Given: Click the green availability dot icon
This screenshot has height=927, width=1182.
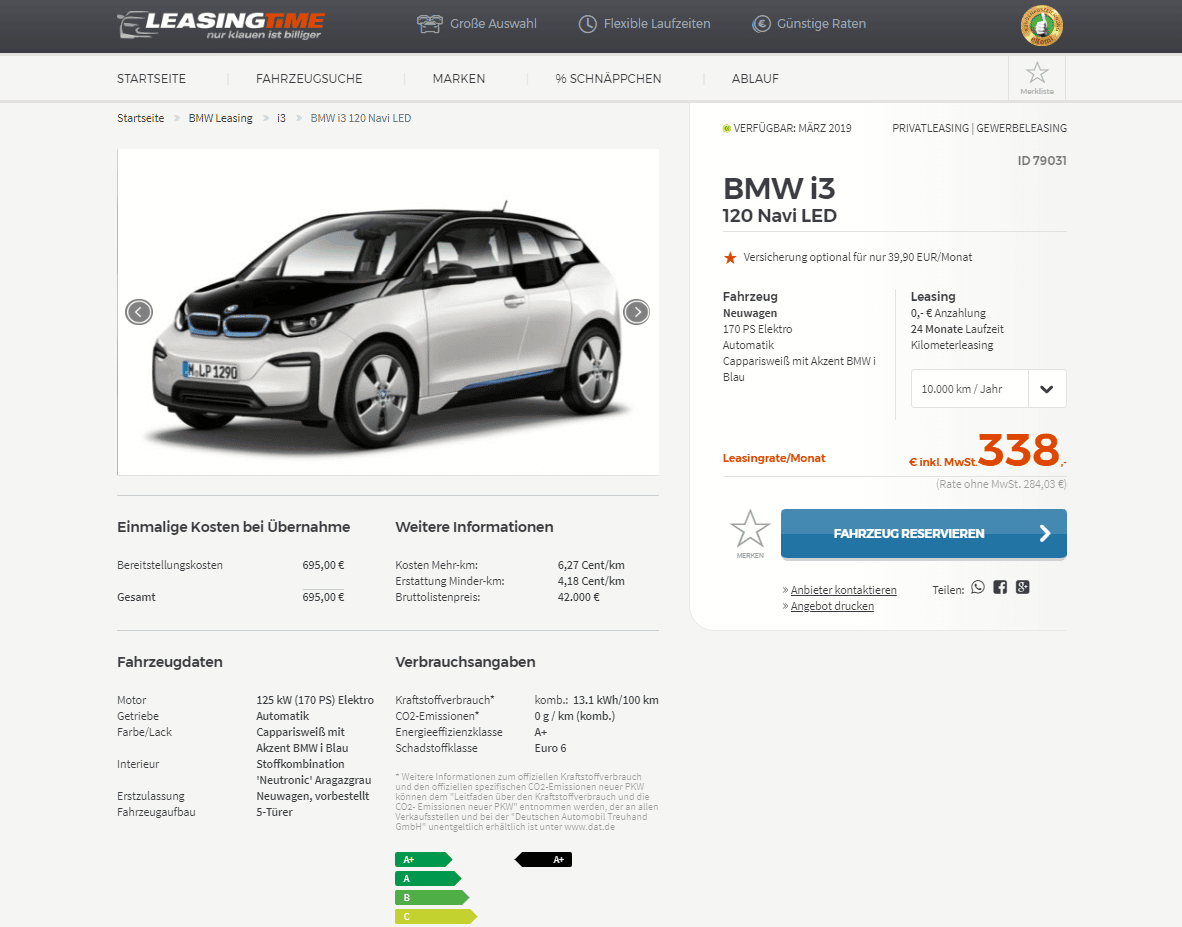Looking at the screenshot, I should pyautogui.click(x=727, y=129).
